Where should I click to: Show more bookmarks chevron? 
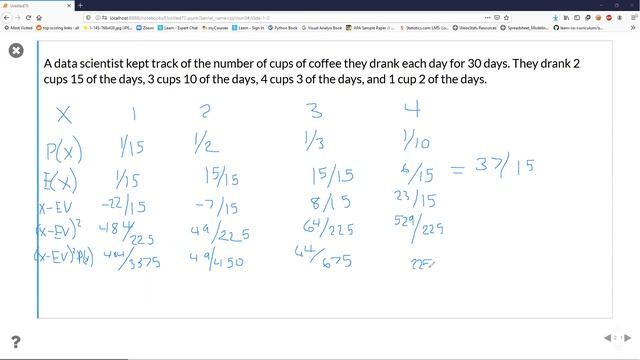pos(633,28)
